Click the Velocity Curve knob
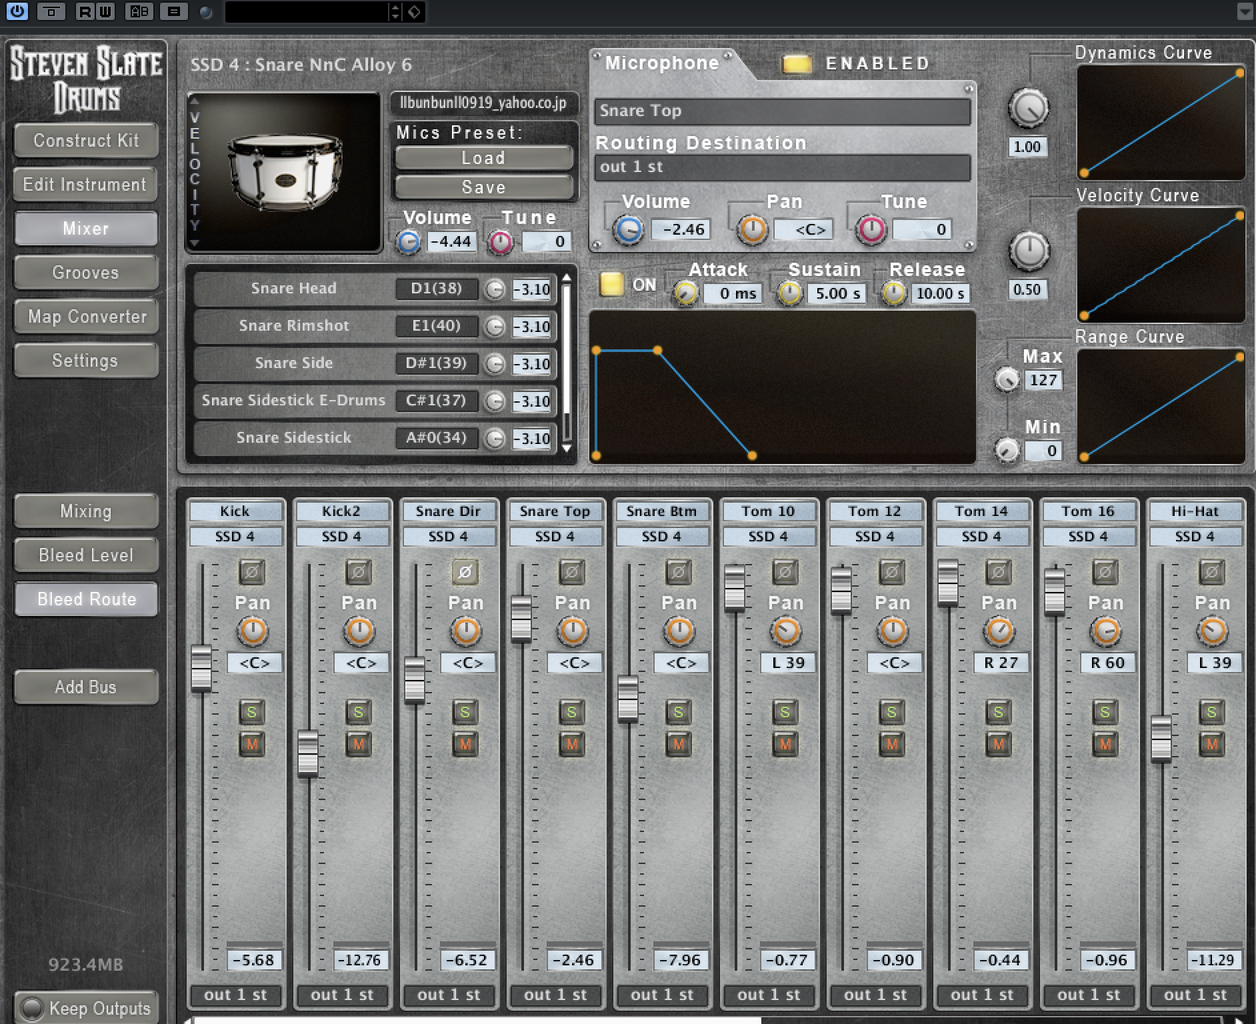 [x=1028, y=251]
